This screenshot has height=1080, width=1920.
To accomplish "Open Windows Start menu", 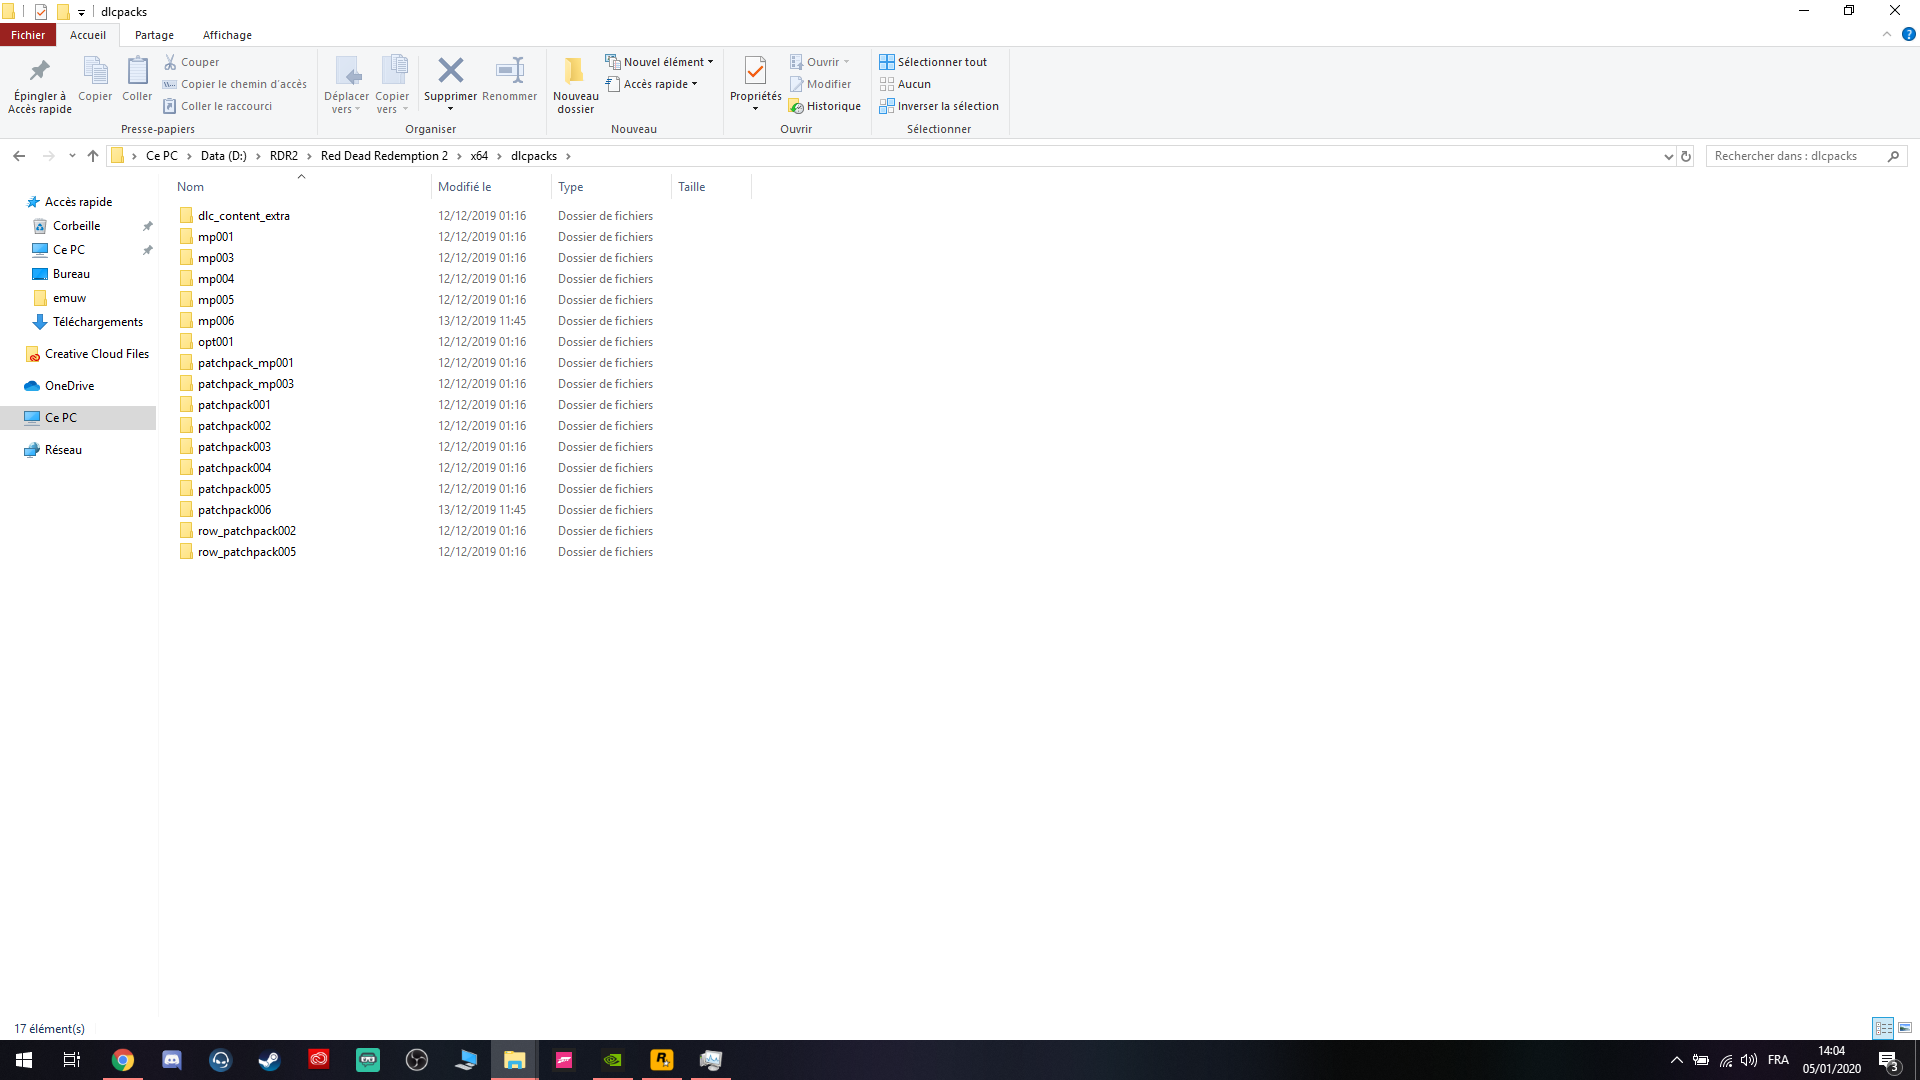I will coord(24,1060).
